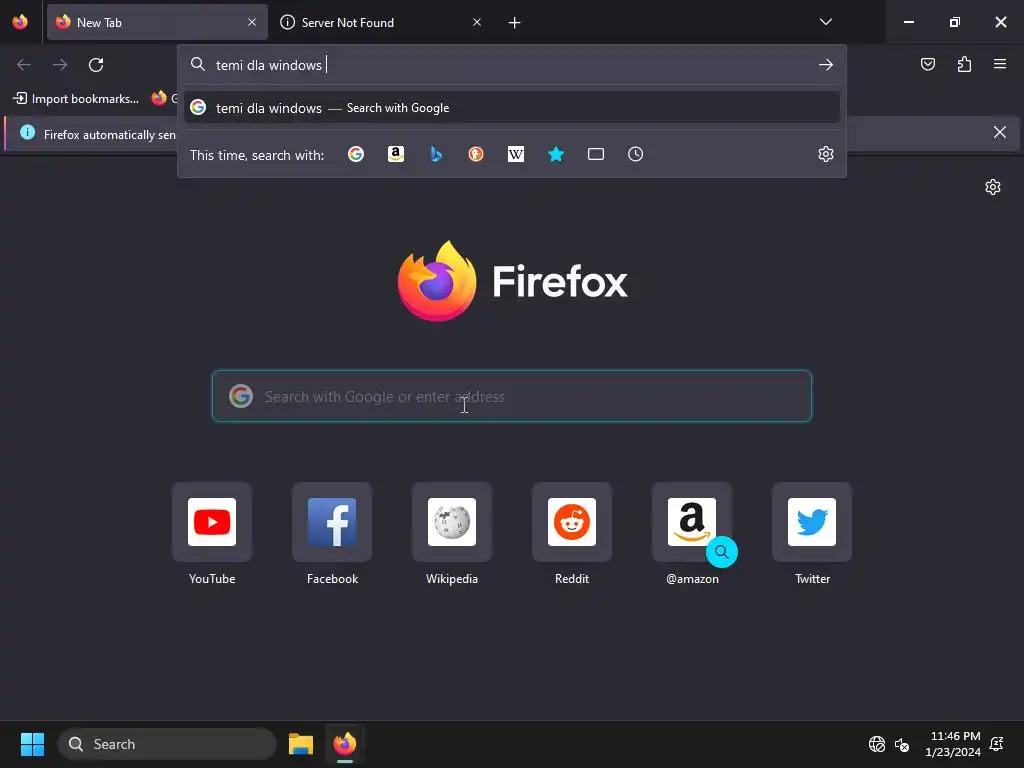
Task: Close the Server Not Found tab
Action: tap(477, 22)
